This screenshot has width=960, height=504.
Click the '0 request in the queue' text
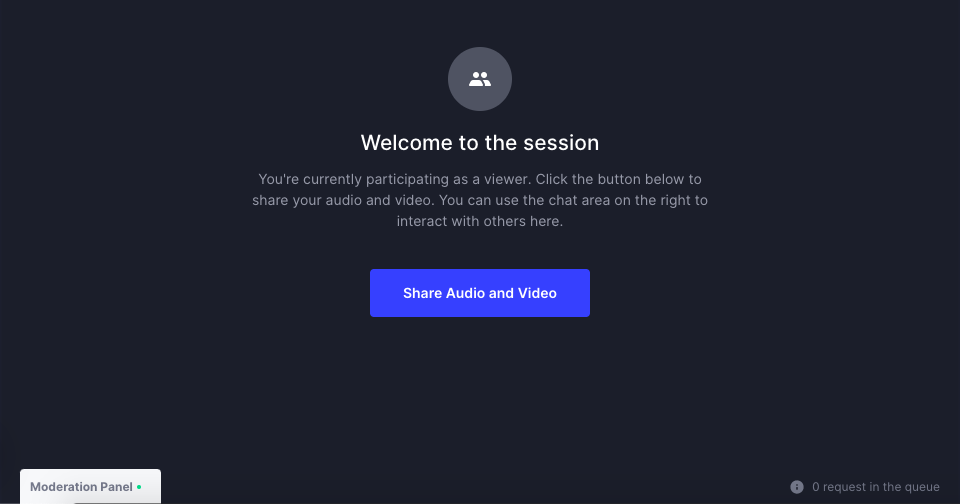pyautogui.click(x=876, y=487)
